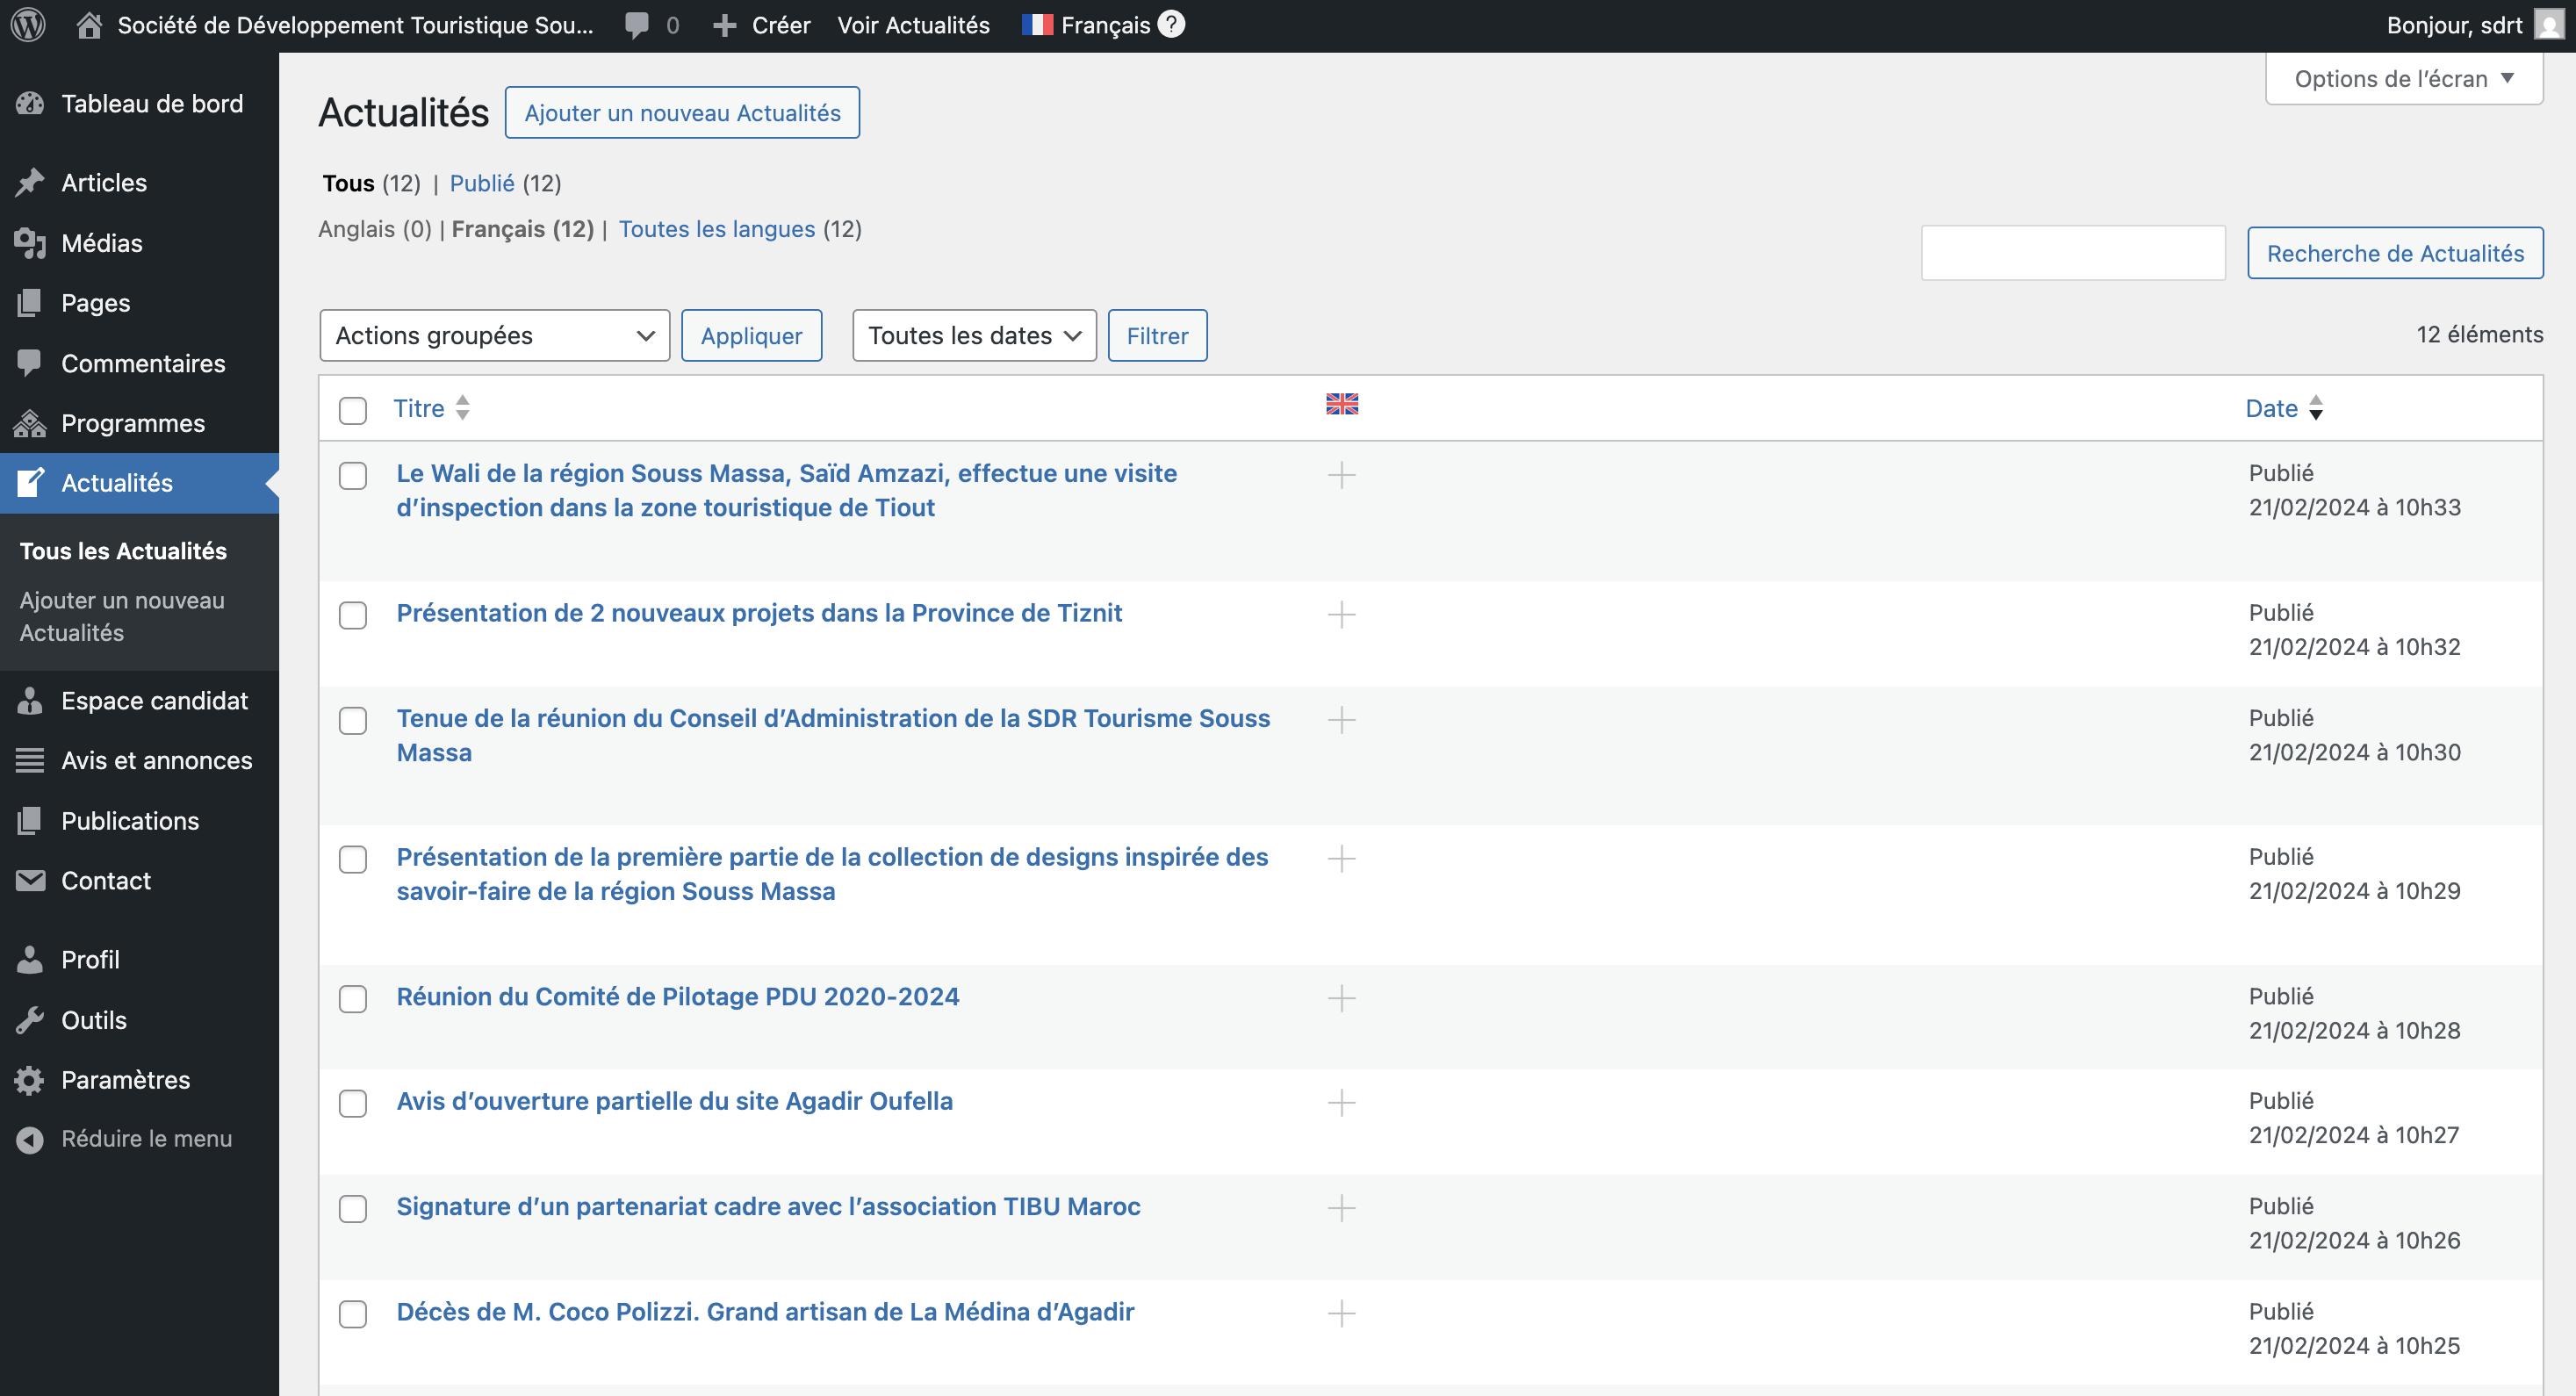This screenshot has width=2576, height=1396.
Task: Add English translation for Agadir Oufella post
Action: pyautogui.click(x=1341, y=1102)
